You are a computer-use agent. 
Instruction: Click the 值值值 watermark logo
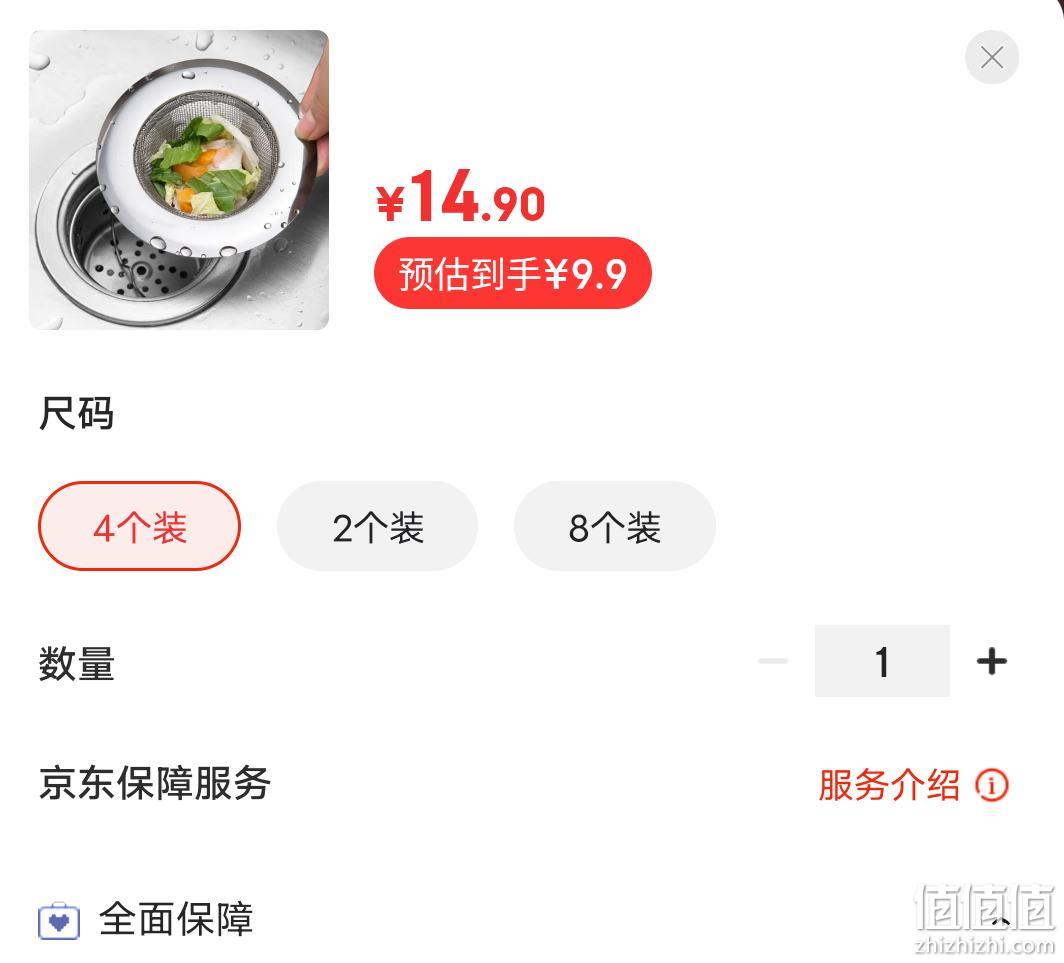pos(984,907)
